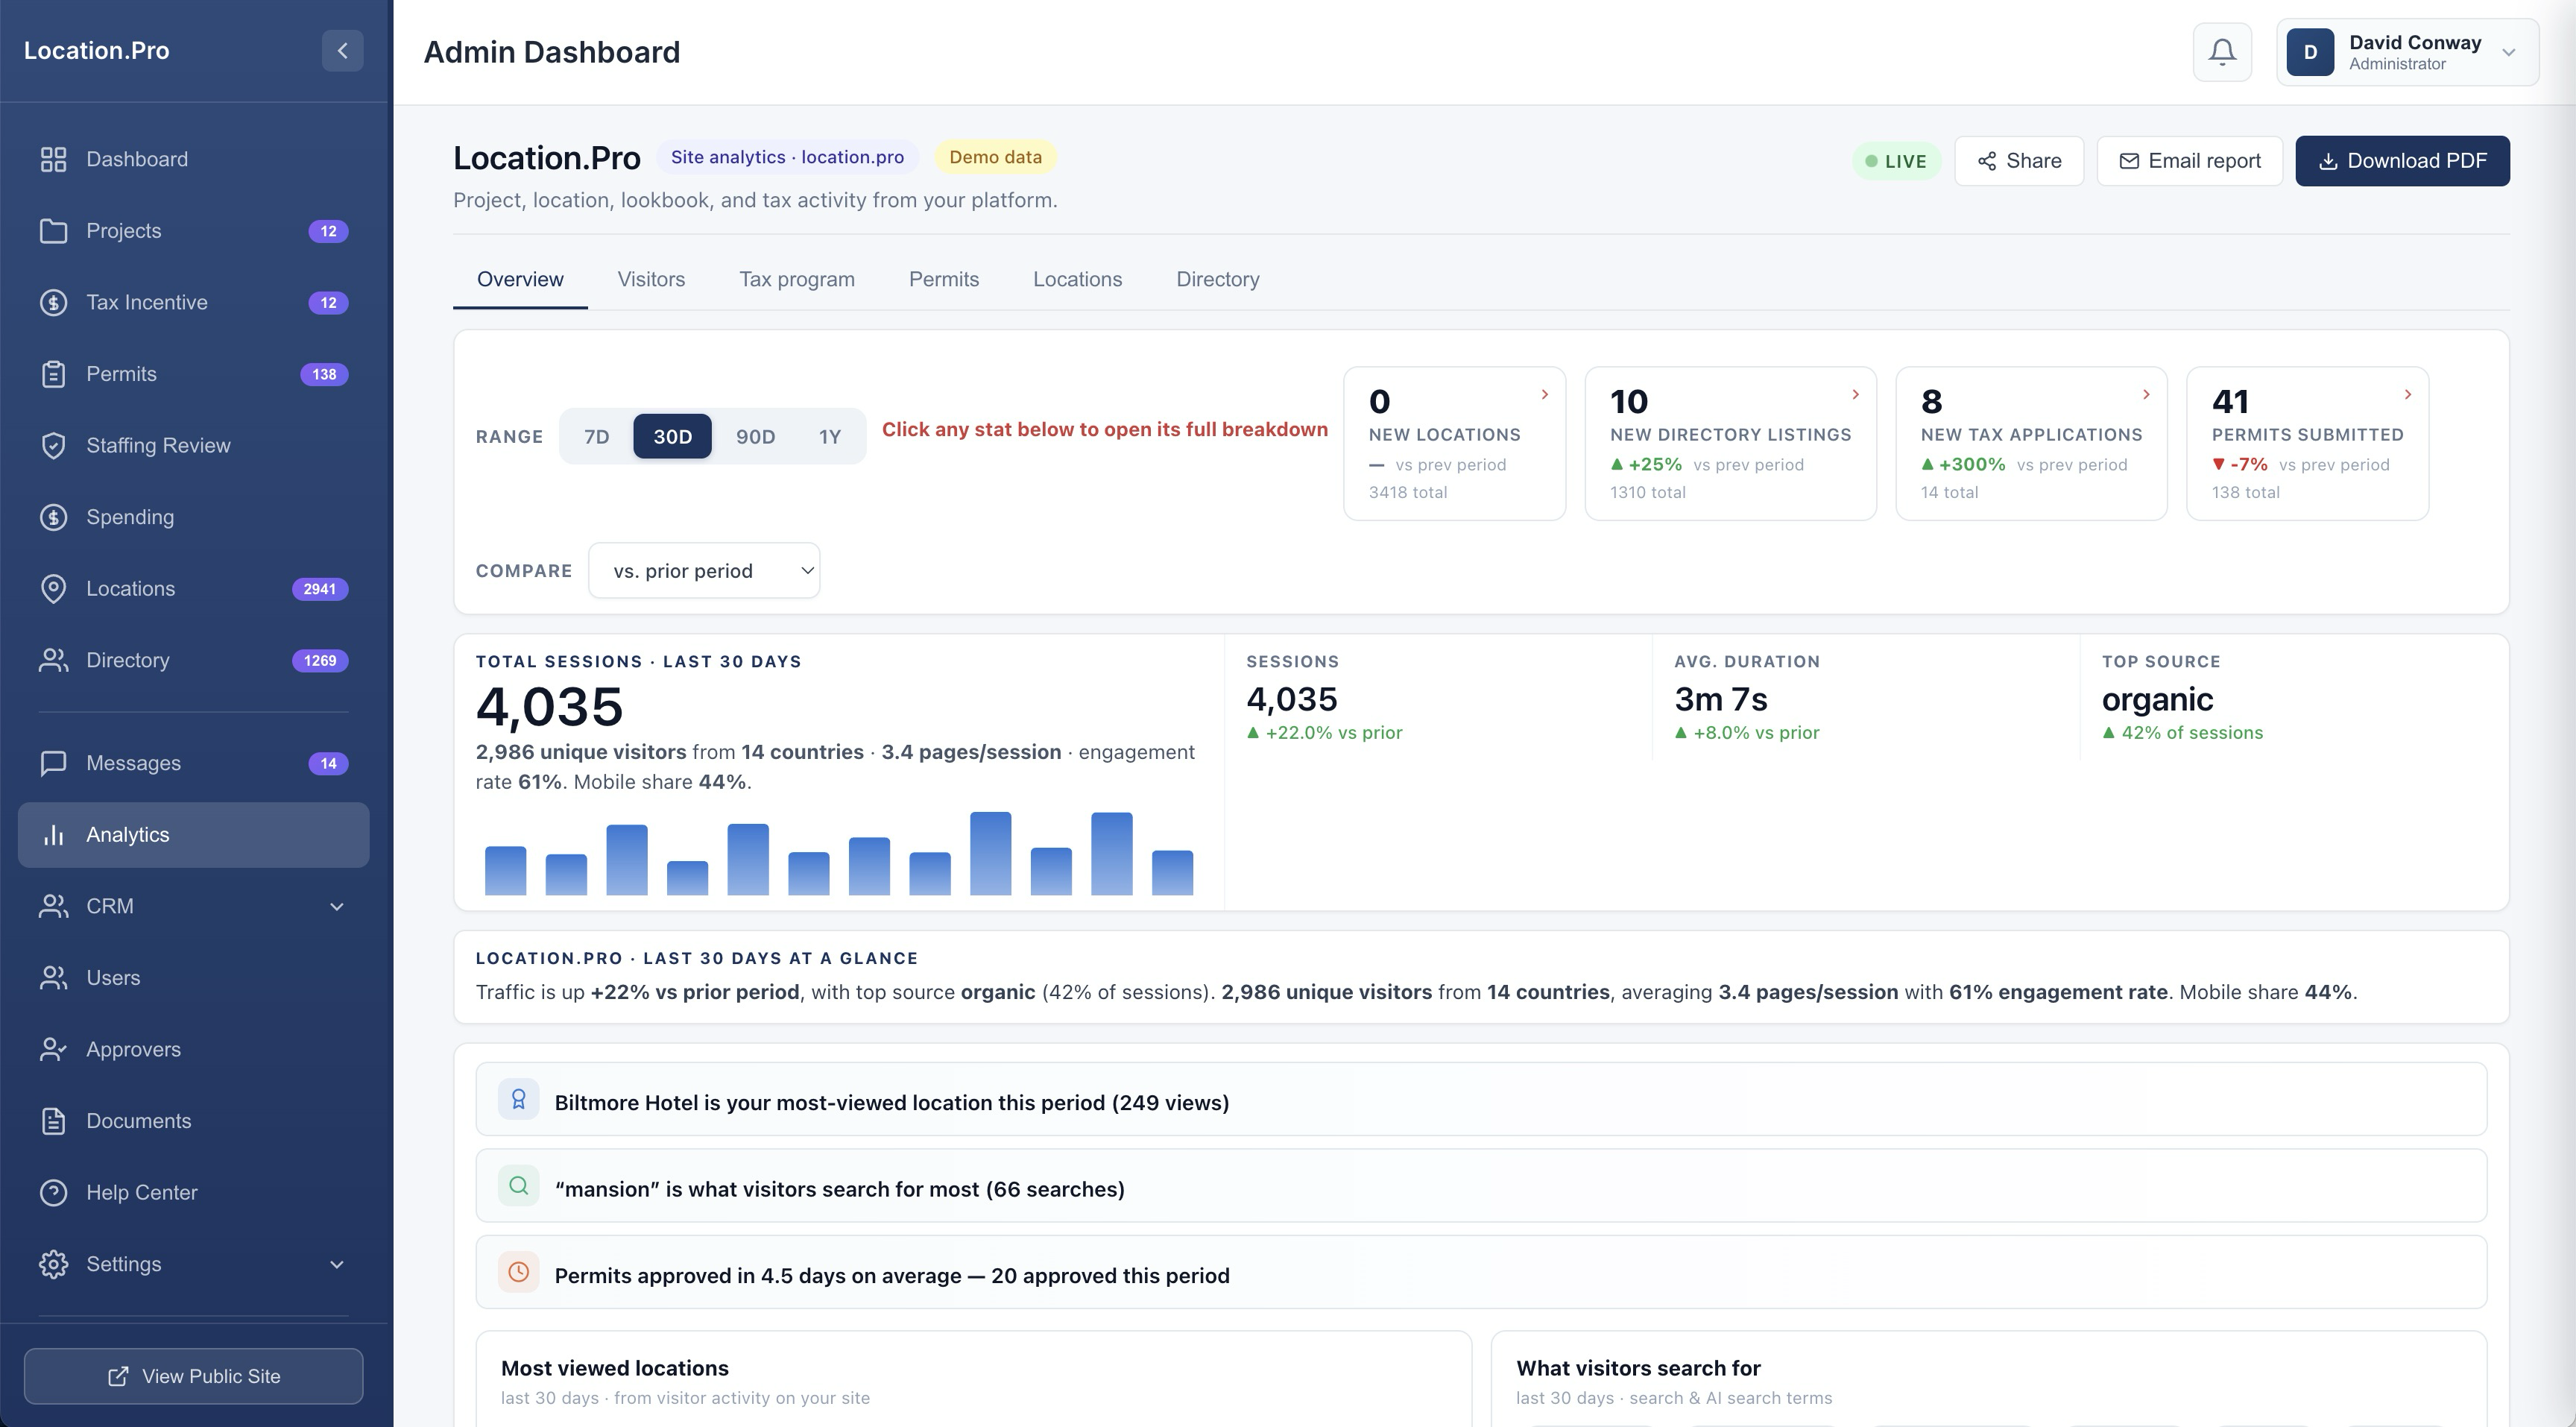This screenshot has width=2576, height=1427.
Task: Collapse the sidebar with the arrow button
Action: pos(342,51)
